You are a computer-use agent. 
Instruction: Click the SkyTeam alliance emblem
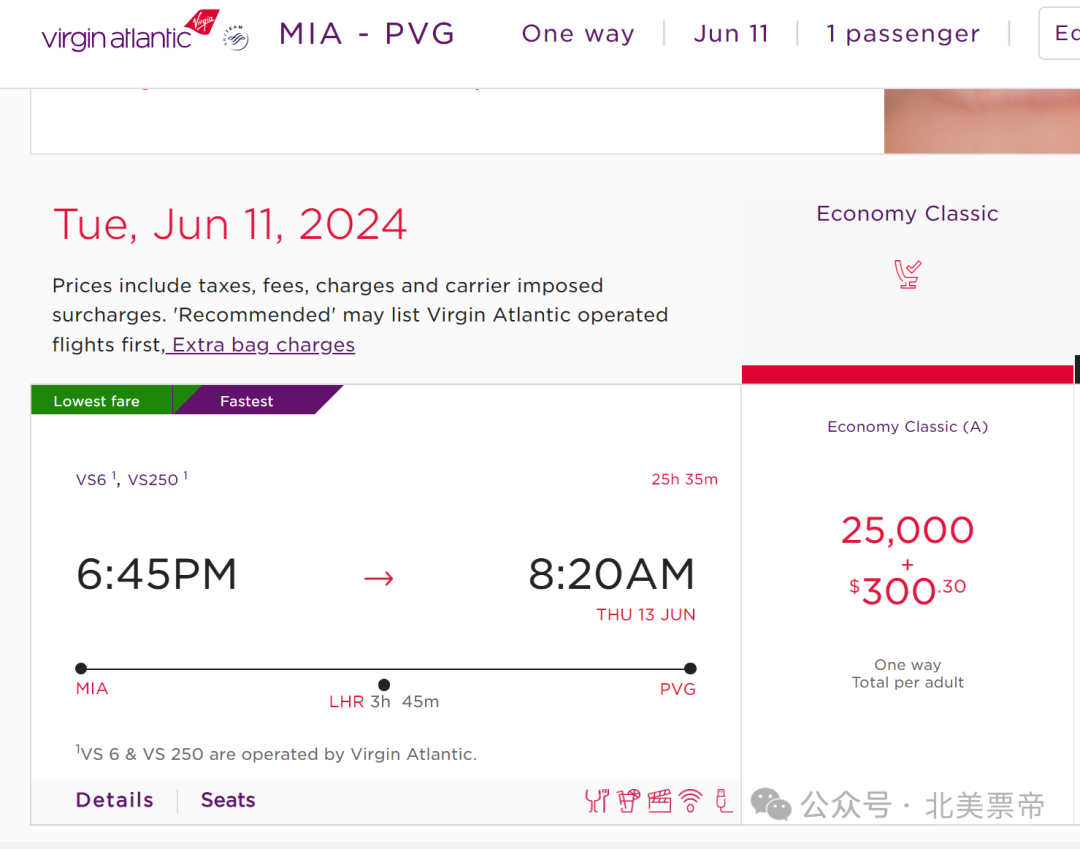point(236,38)
